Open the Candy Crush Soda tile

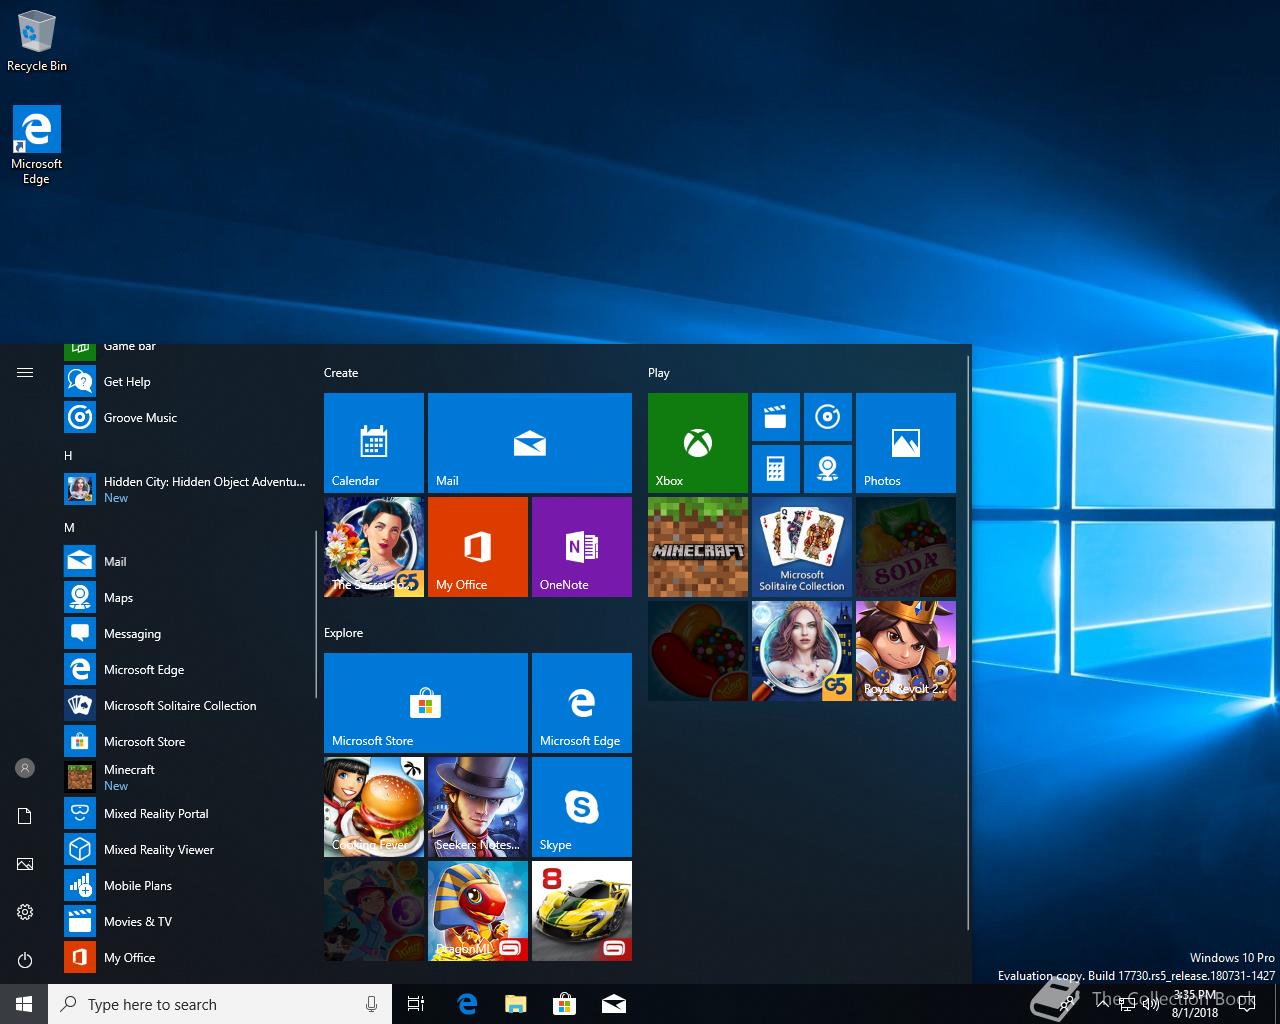point(906,546)
